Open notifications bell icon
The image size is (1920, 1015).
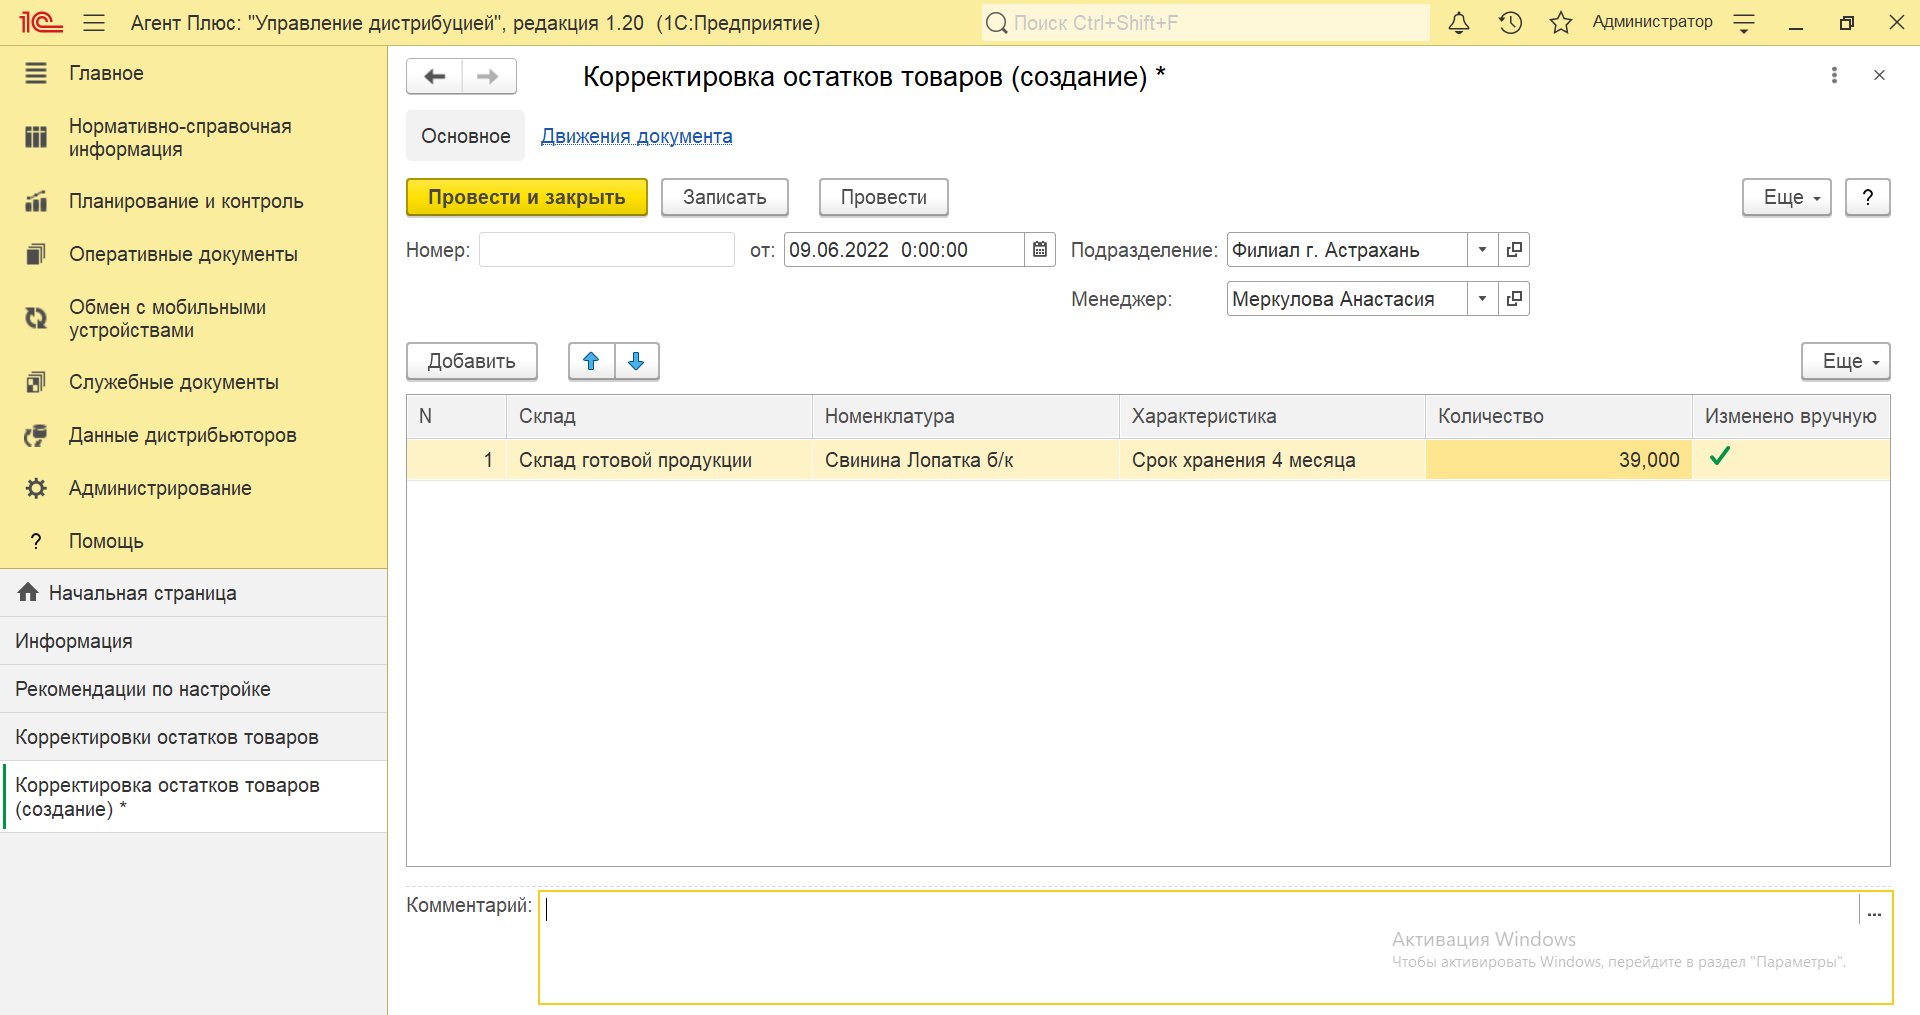1459,22
